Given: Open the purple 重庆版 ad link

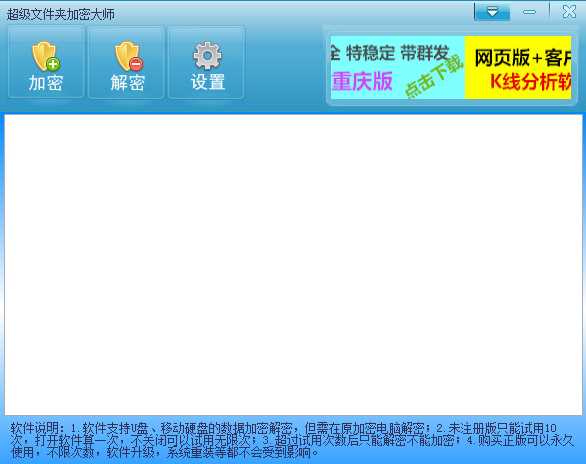Looking at the screenshot, I should pyautogui.click(x=362, y=81).
